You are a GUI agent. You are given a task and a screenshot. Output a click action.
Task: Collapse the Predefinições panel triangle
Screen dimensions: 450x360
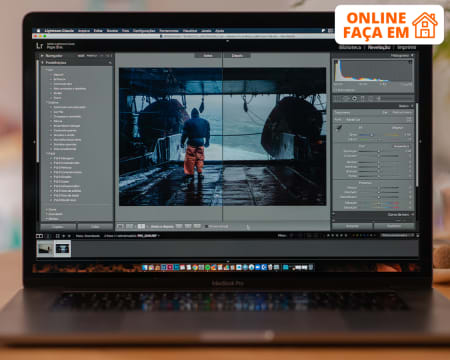point(42,62)
